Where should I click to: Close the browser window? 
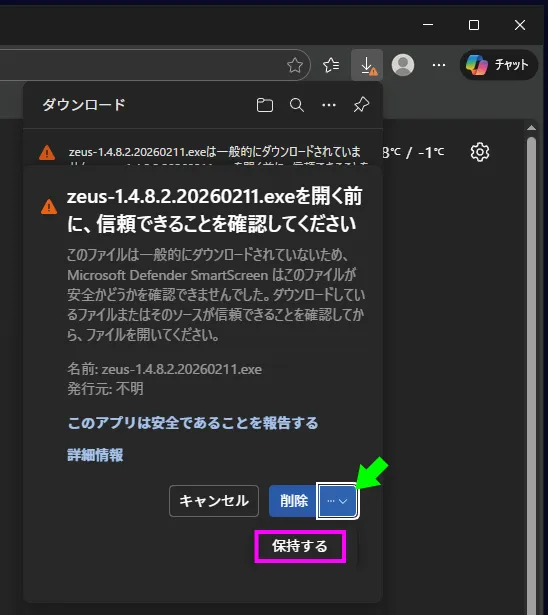coord(520,25)
